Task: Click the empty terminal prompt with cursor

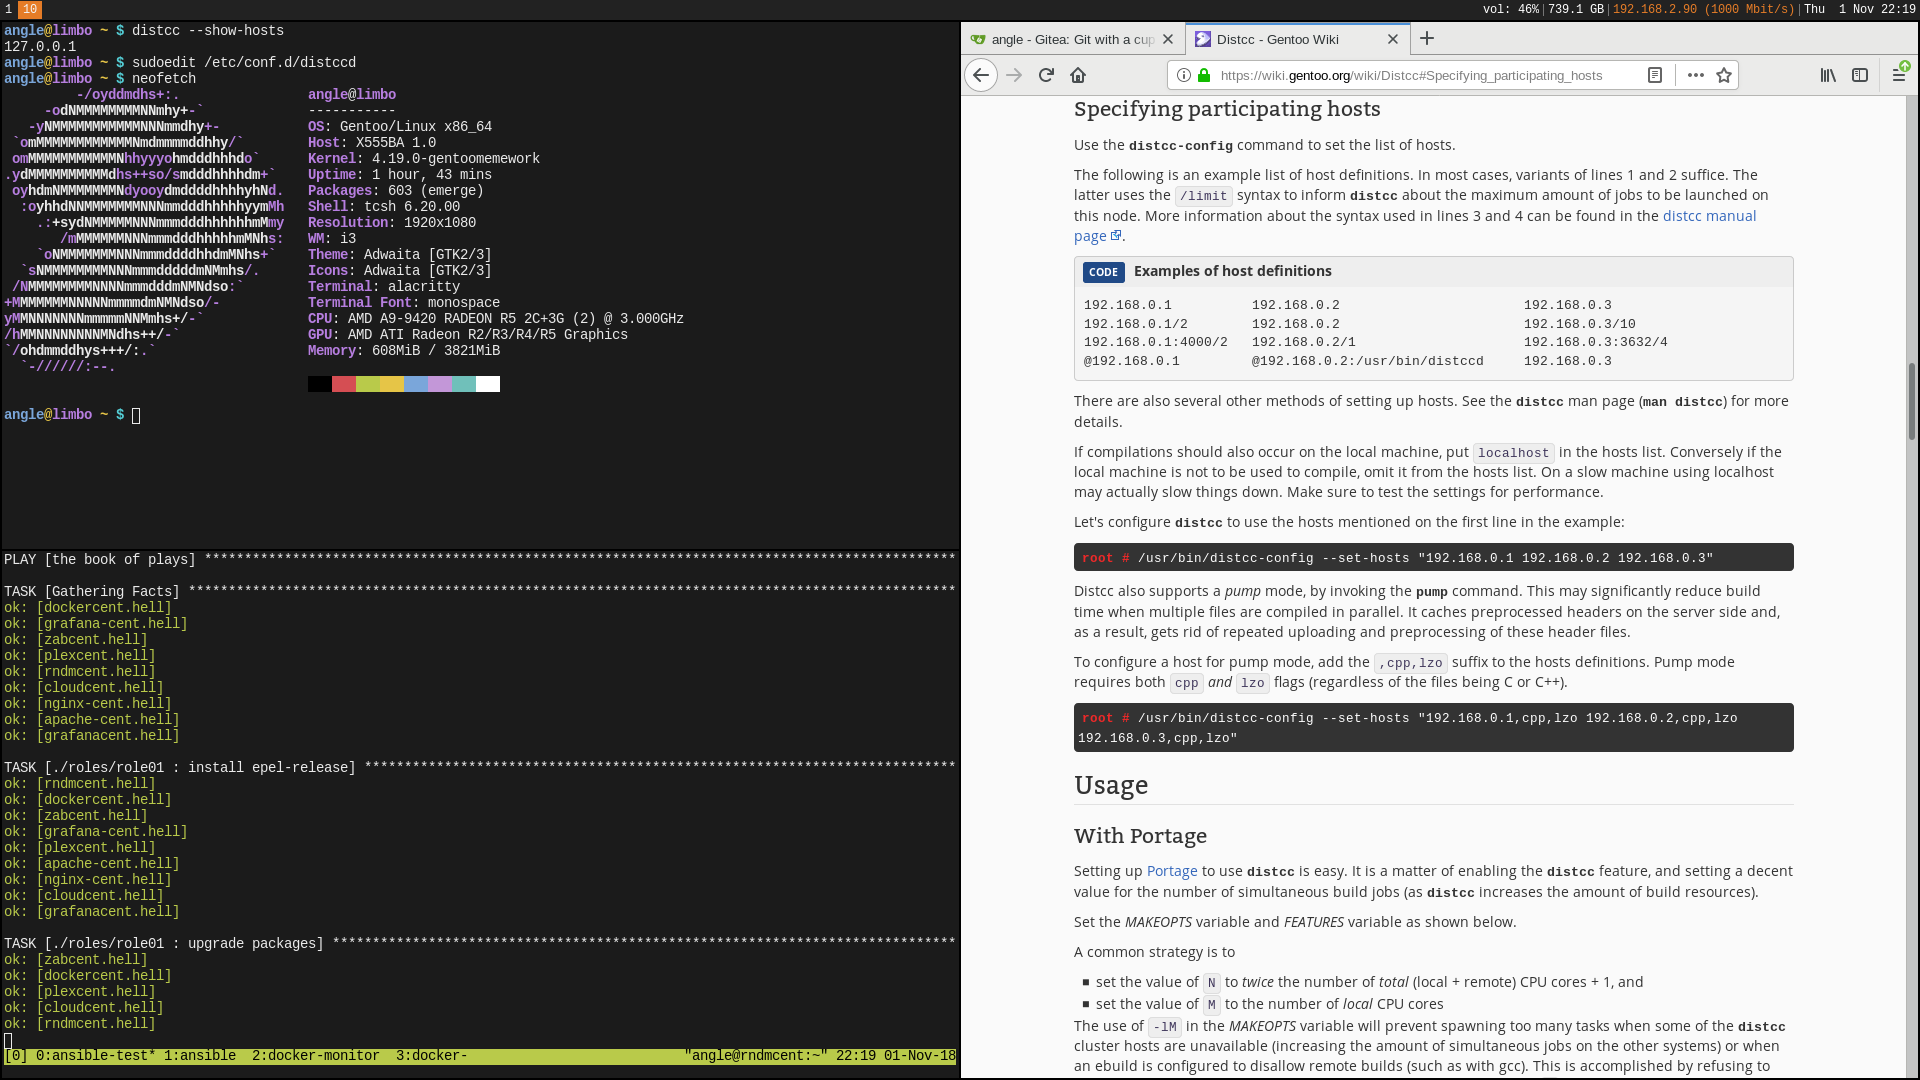Action: [72, 415]
